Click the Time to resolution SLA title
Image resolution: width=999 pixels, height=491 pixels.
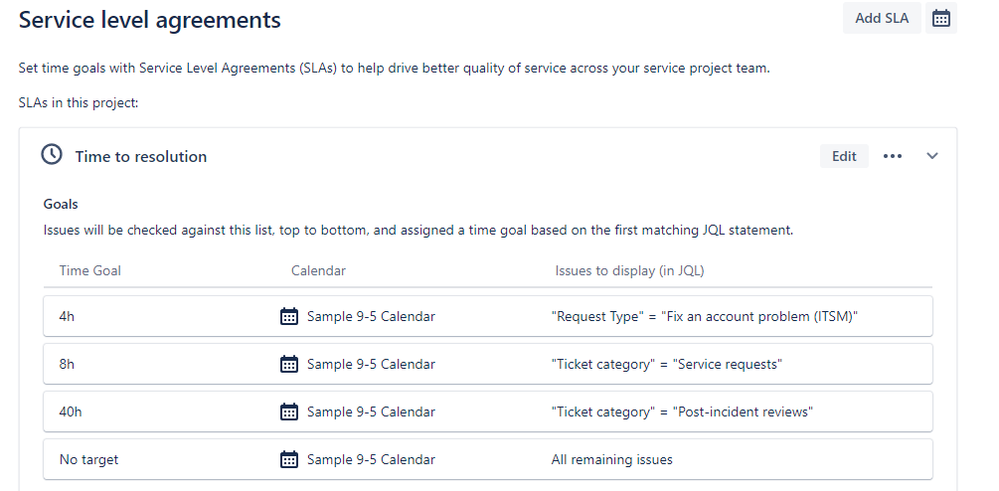click(141, 156)
